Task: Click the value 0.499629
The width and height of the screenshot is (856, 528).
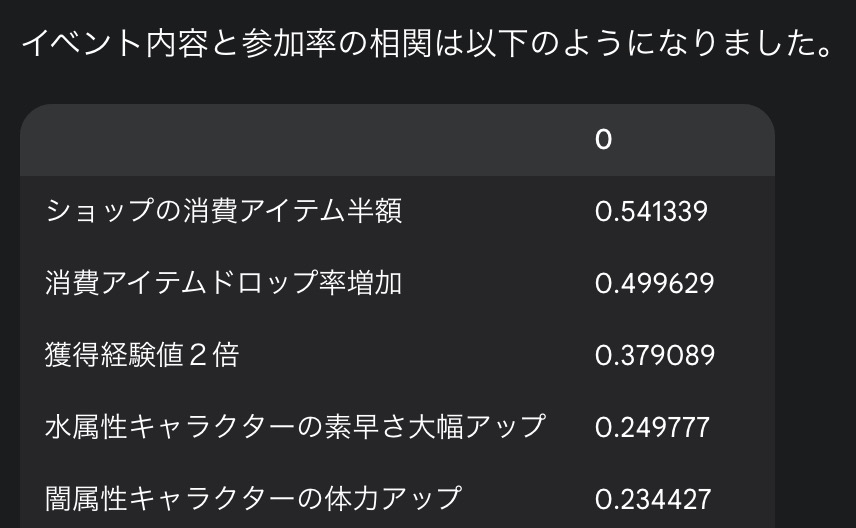Action: (x=655, y=283)
